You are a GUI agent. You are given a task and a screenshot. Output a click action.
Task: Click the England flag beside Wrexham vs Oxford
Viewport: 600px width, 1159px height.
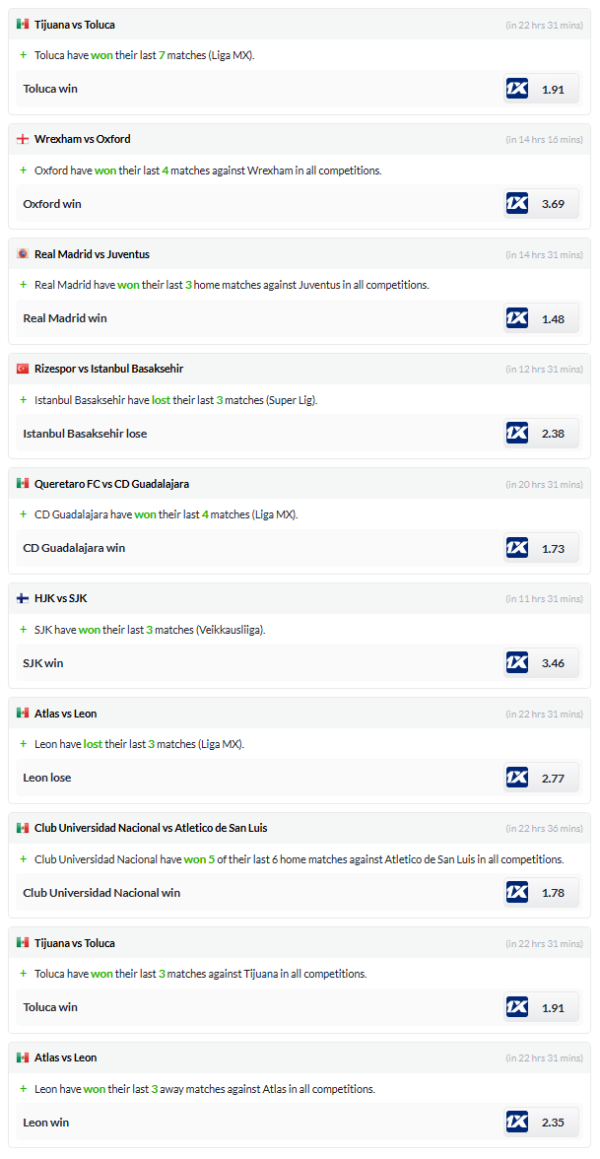click(22, 139)
